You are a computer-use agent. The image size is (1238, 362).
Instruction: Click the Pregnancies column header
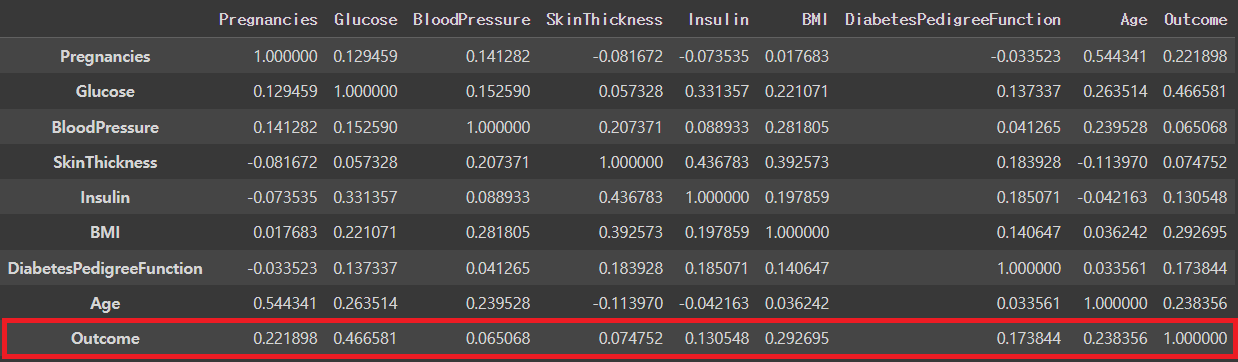[268, 20]
